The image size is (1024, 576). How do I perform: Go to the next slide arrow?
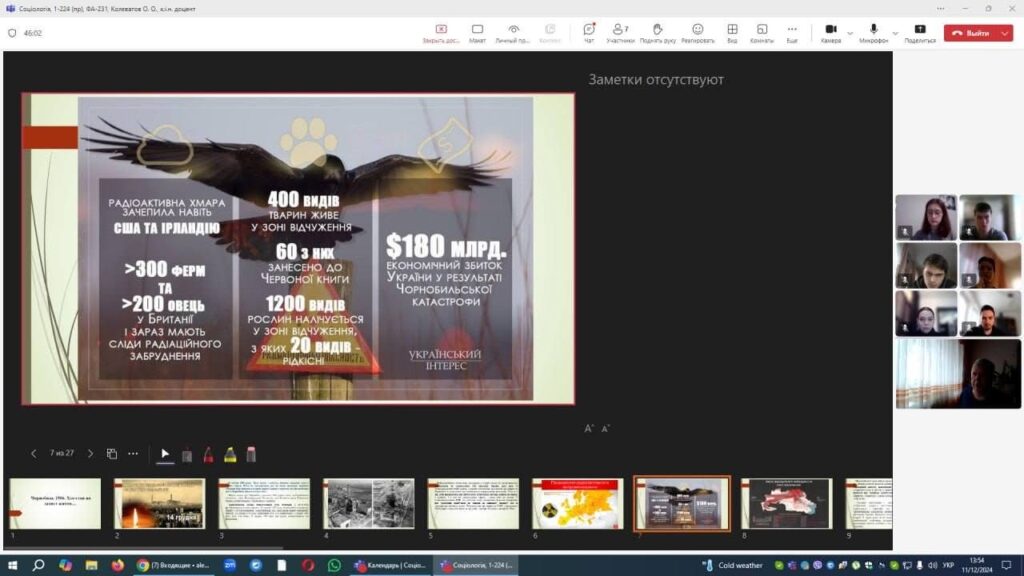pos(90,454)
